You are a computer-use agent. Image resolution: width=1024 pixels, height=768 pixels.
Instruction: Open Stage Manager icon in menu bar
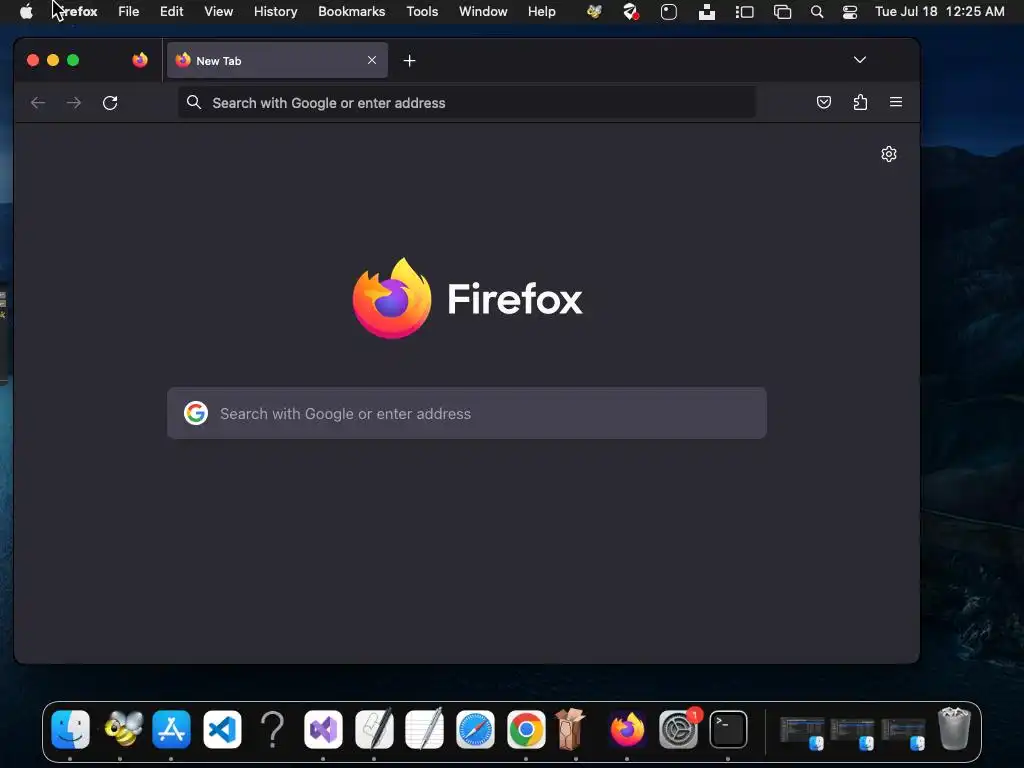click(744, 12)
